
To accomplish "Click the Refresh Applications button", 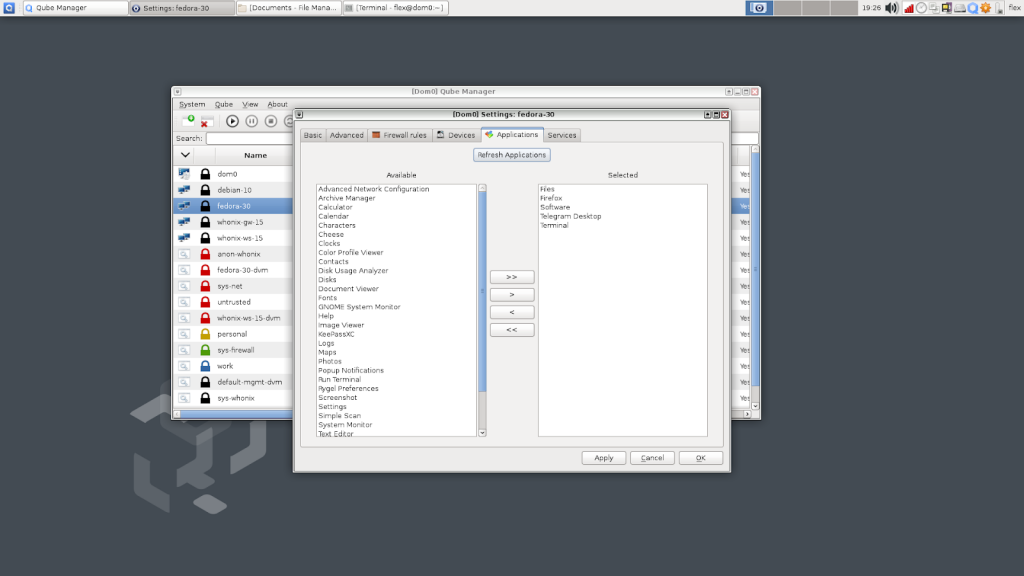I will click(511, 155).
